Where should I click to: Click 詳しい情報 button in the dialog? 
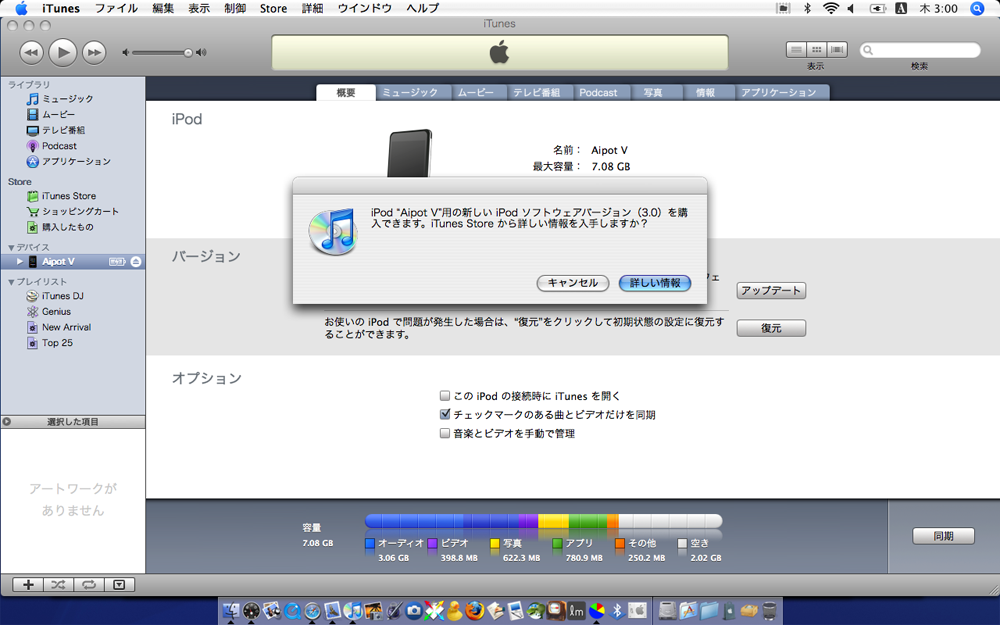click(x=655, y=283)
